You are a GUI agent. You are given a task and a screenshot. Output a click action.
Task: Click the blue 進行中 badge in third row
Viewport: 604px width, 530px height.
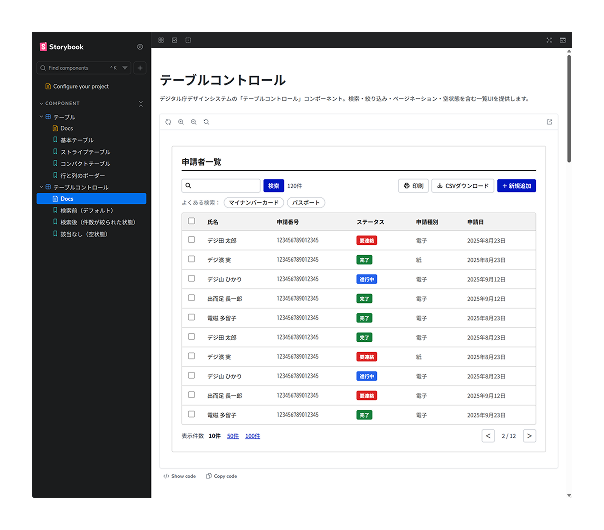[366, 279]
